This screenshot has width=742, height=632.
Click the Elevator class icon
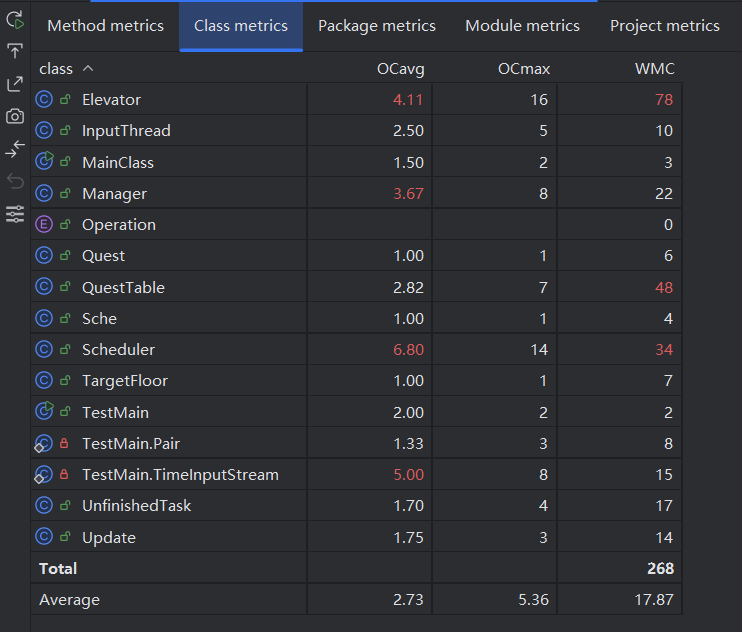tap(43, 100)
